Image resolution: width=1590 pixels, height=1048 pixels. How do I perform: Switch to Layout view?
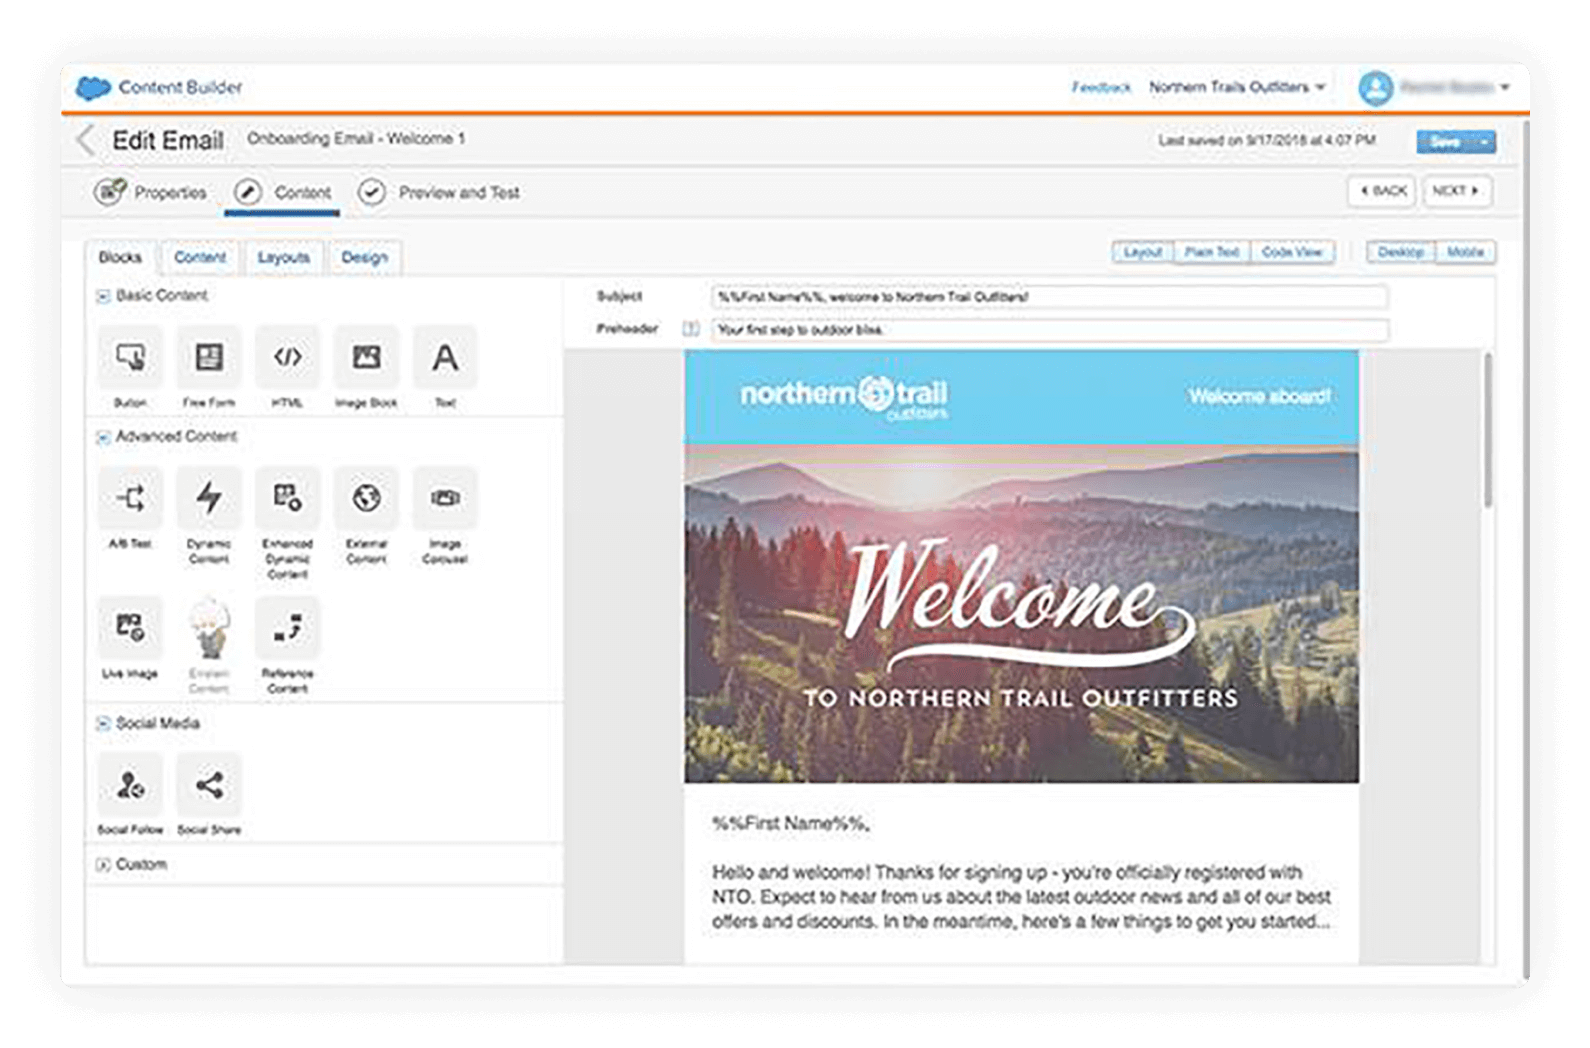coord(1143,253)
